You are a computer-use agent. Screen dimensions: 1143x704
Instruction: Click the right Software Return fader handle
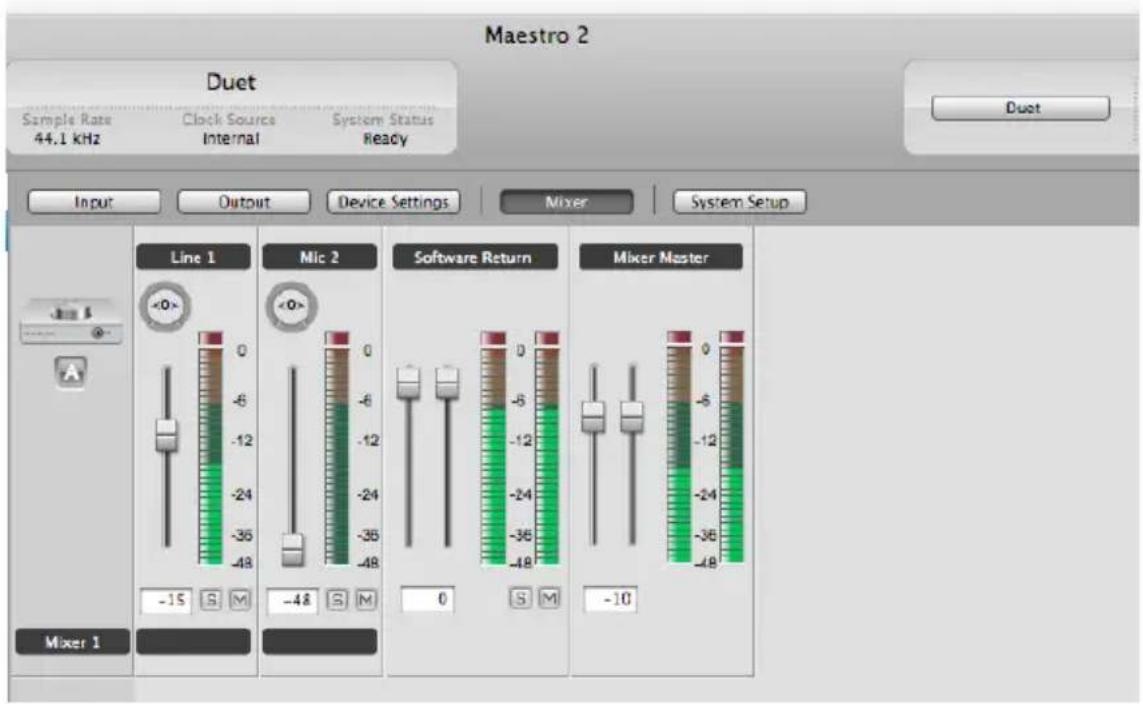(x=448, y=382)
